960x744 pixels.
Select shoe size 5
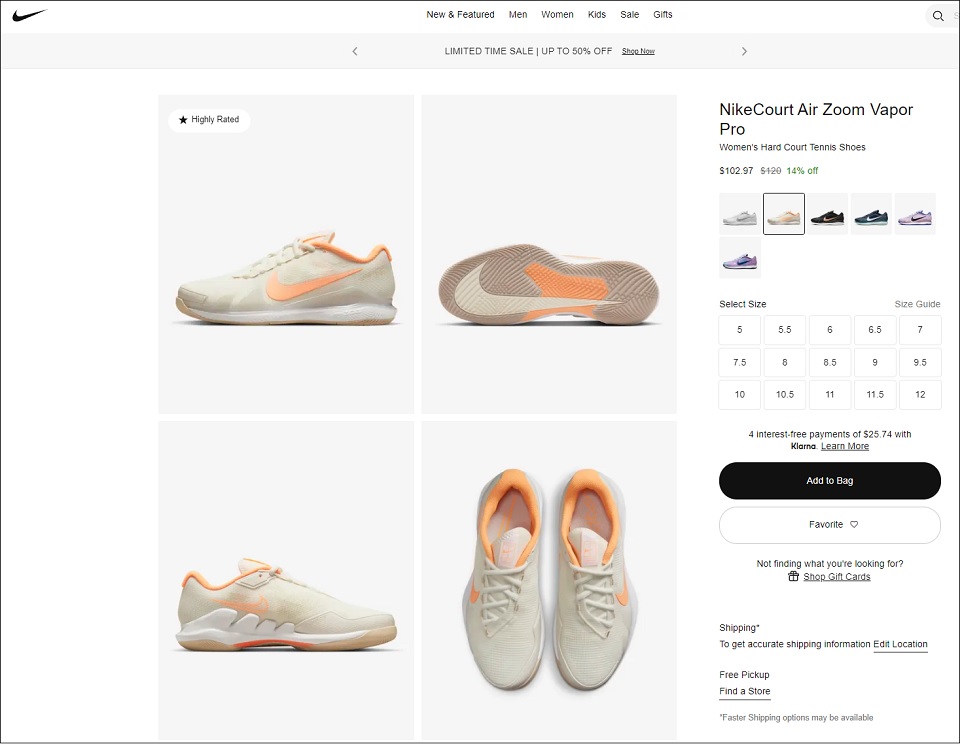(740, 330)
